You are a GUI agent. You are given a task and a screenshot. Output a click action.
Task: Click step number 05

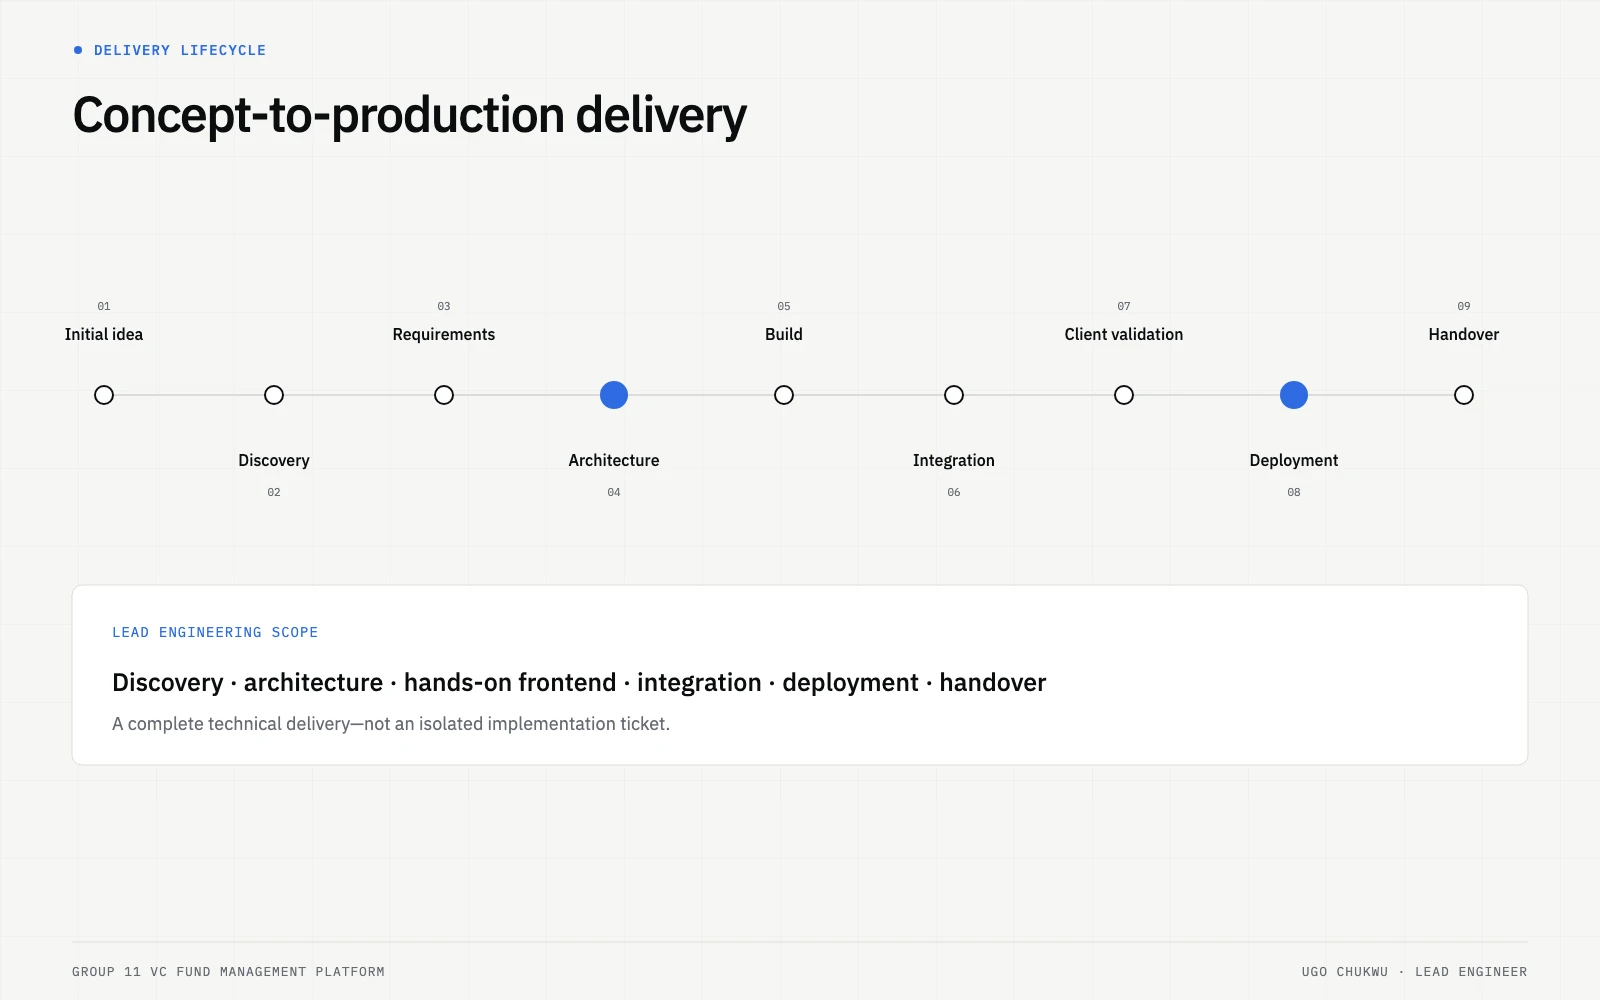tap(784, 306)
